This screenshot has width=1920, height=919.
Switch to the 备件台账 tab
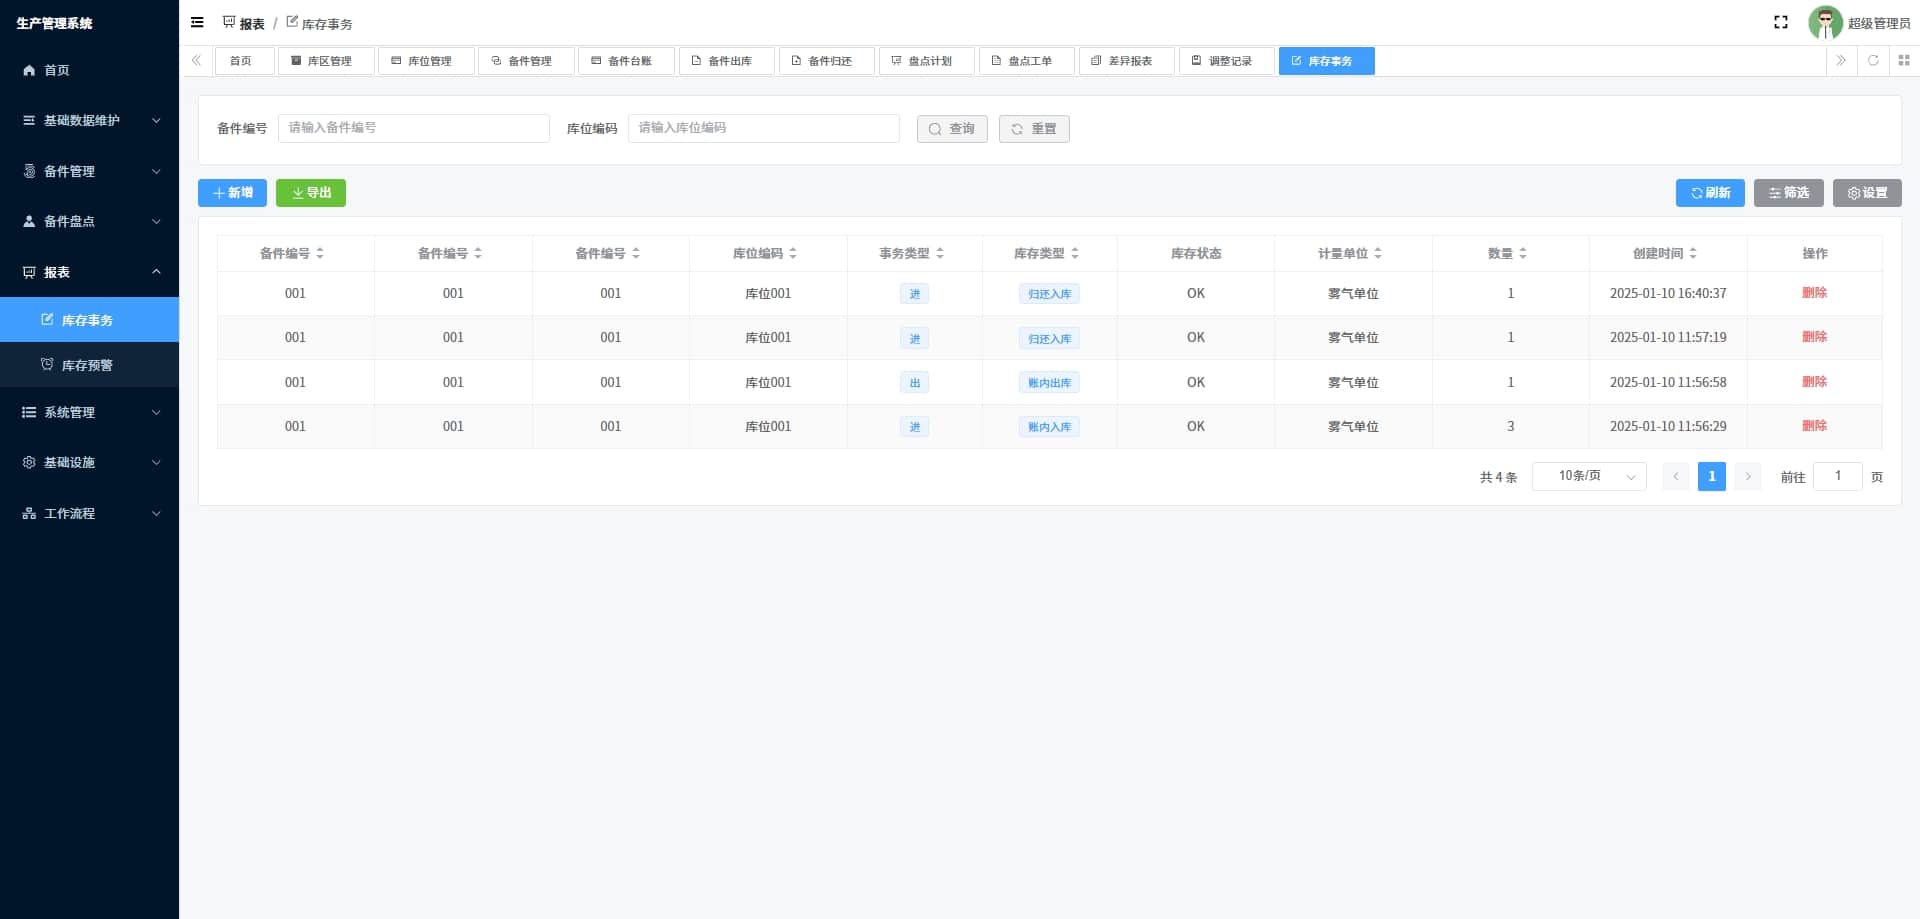coord(626,61)
